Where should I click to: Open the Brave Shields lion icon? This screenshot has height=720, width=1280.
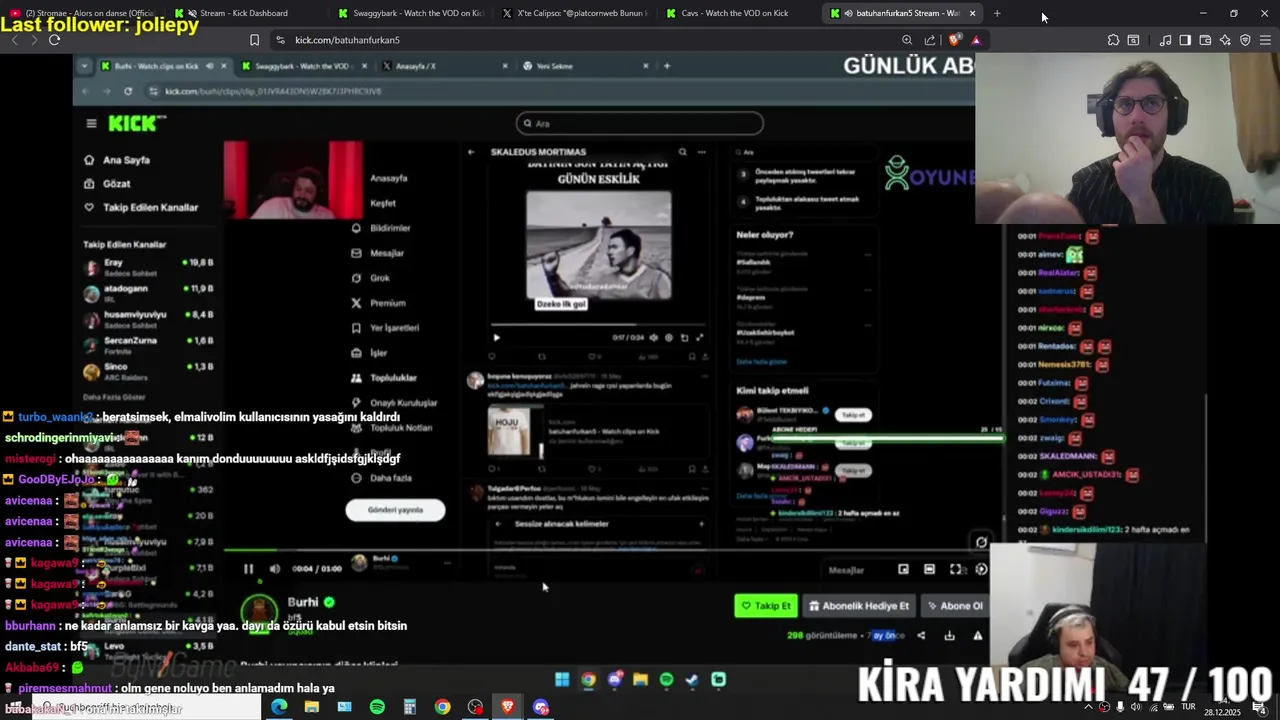[955, 40]
